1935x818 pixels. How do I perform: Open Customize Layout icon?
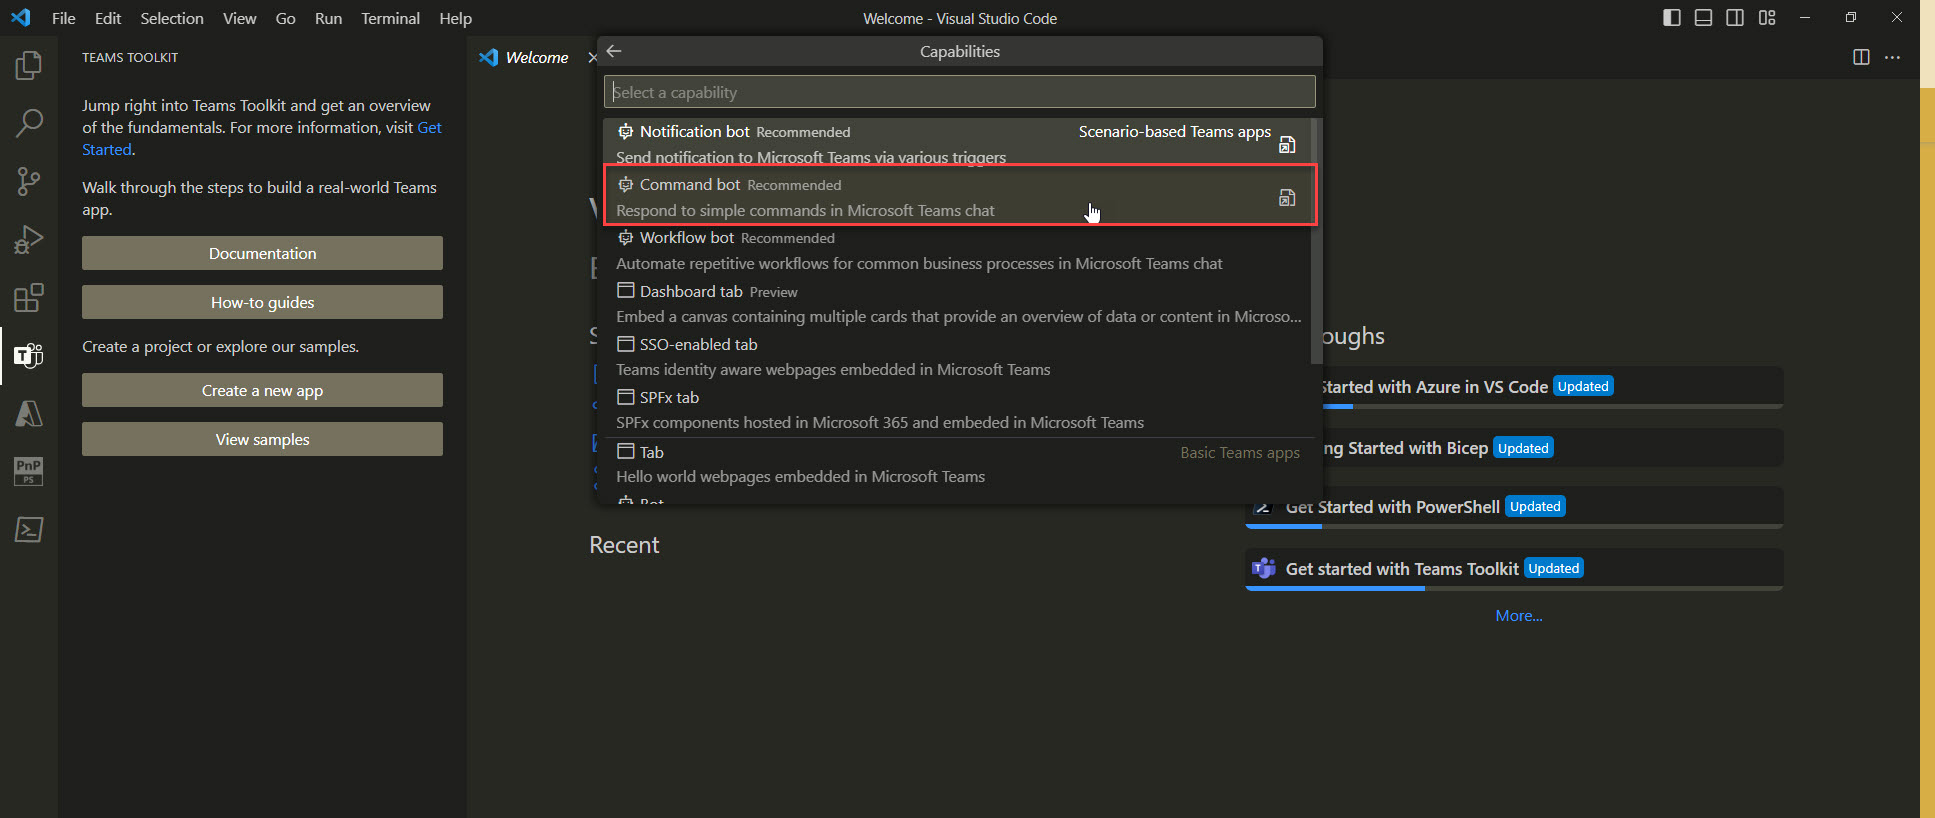pos(1768,18)
